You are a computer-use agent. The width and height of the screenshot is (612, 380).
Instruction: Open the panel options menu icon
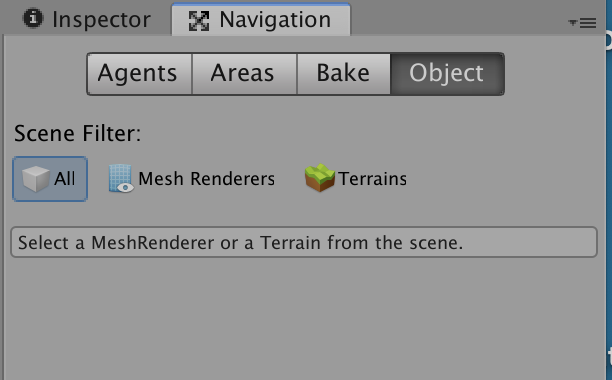[x=582, y=23]
